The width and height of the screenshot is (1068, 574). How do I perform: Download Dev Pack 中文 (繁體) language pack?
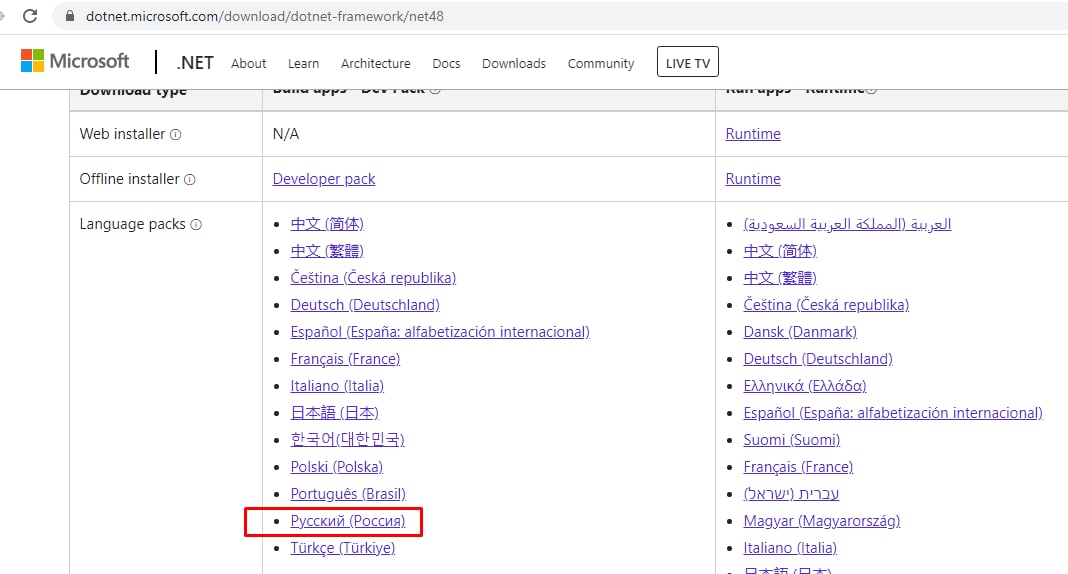[x=327, y=251]
